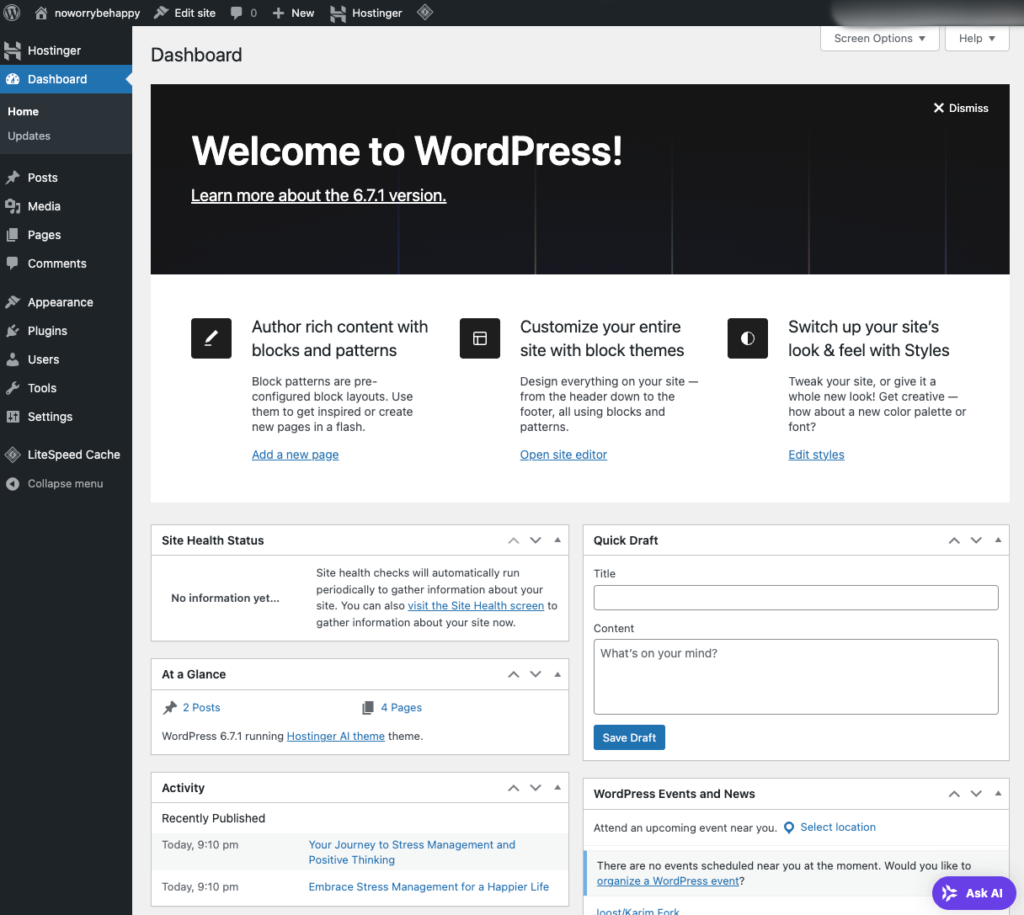
Task: Move the WordPress Events and News panel down
Action: pyautogui.click(x=976, y=794)
